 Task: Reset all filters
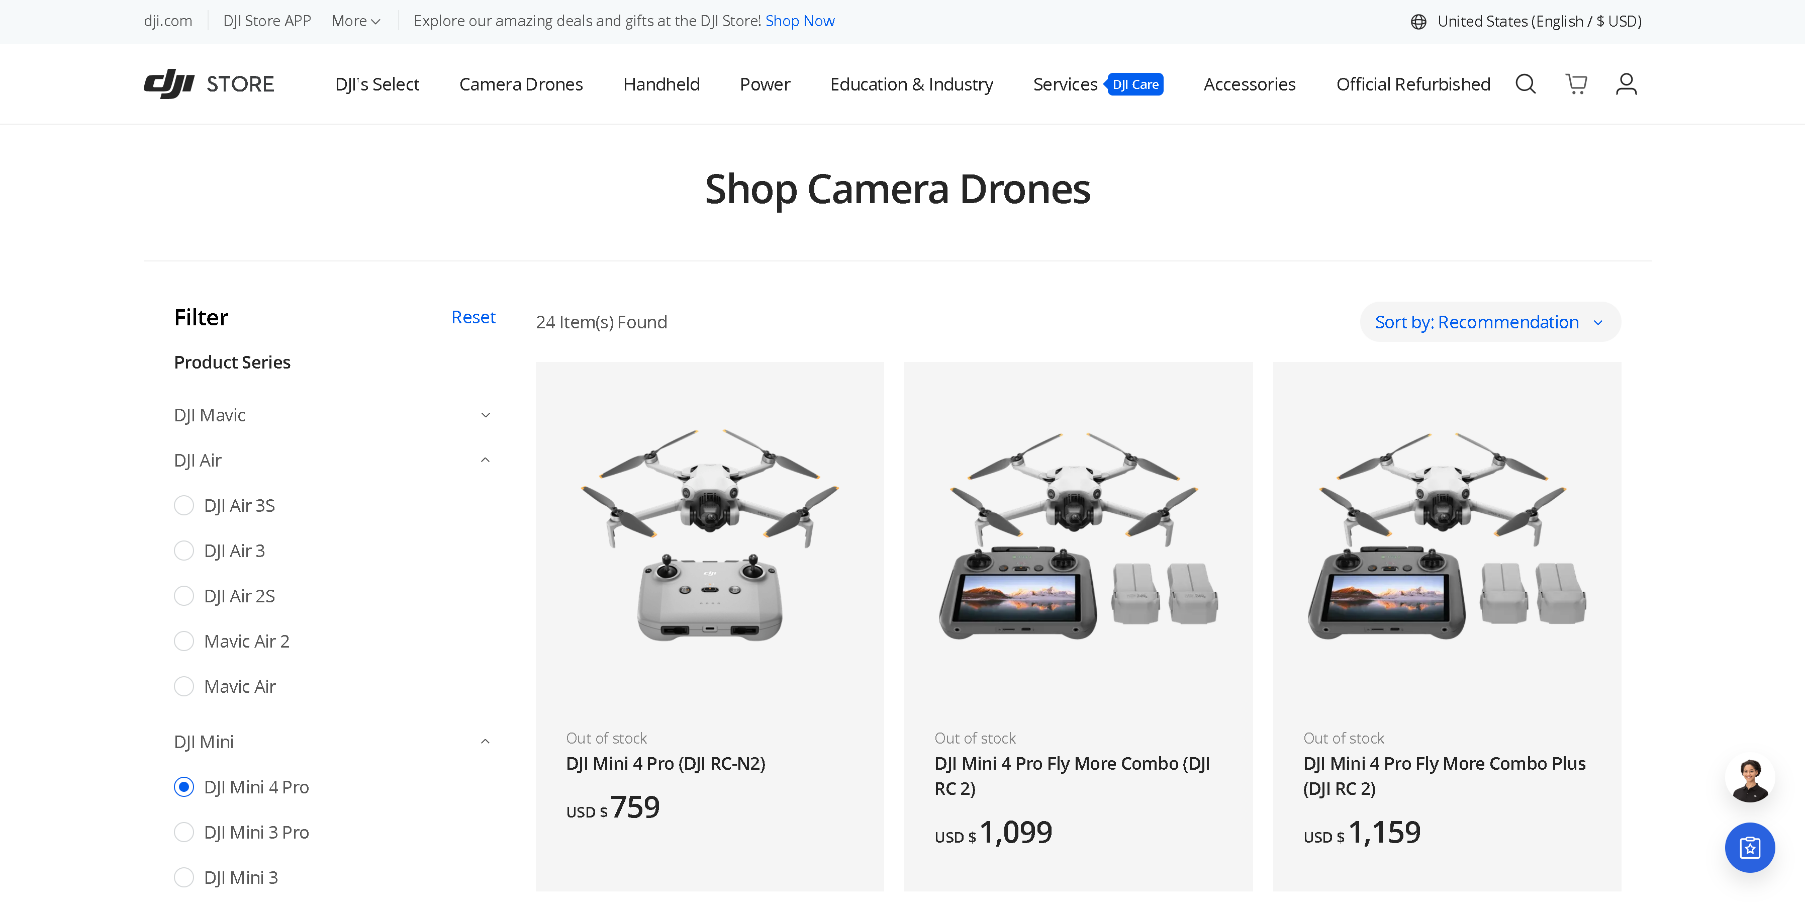[x=473, y=317]
